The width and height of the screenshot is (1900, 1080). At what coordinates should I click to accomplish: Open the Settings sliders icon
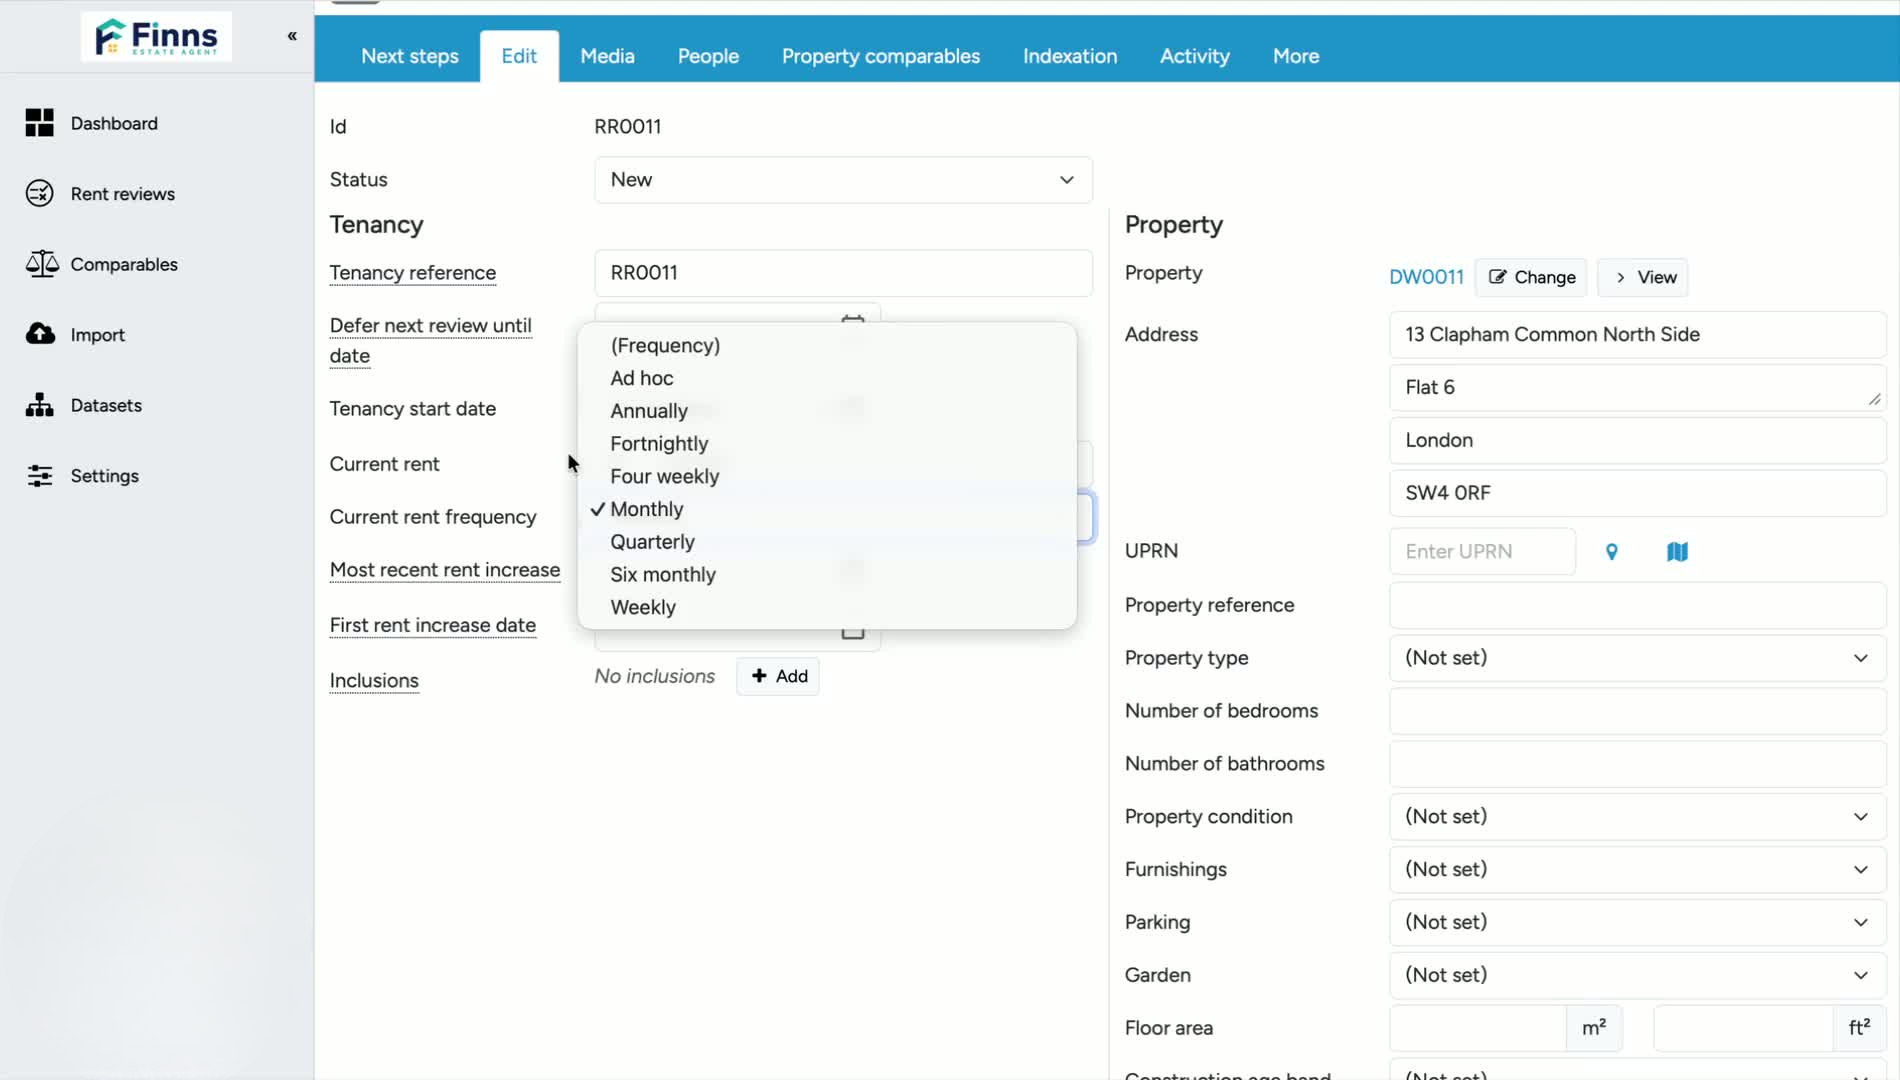[x=40, y=476]
